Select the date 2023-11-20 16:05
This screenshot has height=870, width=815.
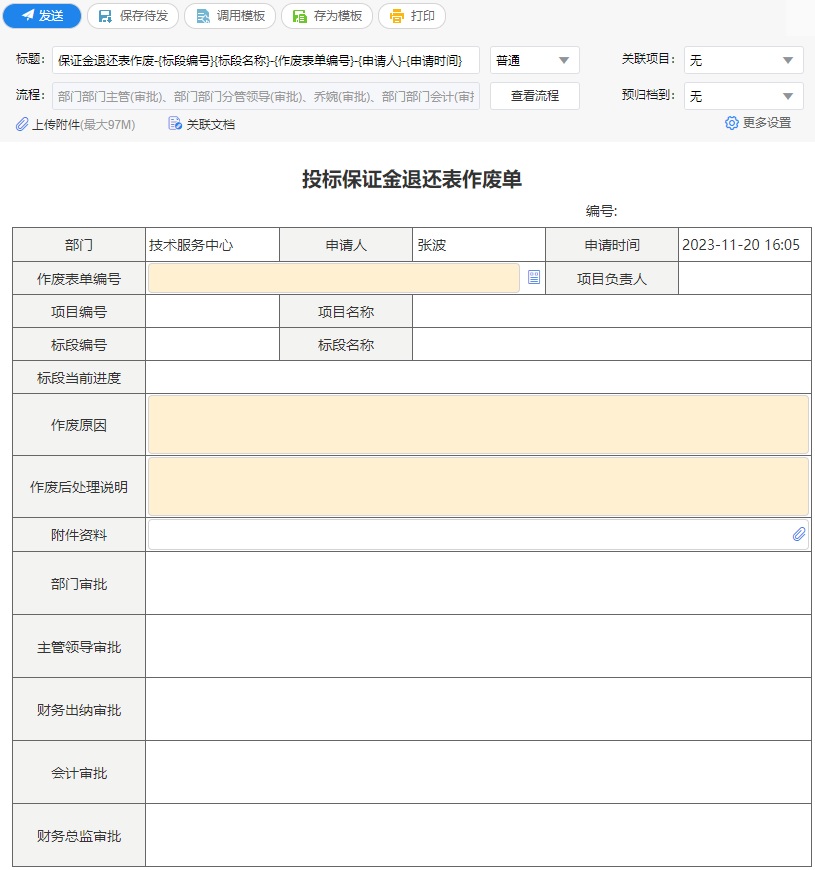741,245
